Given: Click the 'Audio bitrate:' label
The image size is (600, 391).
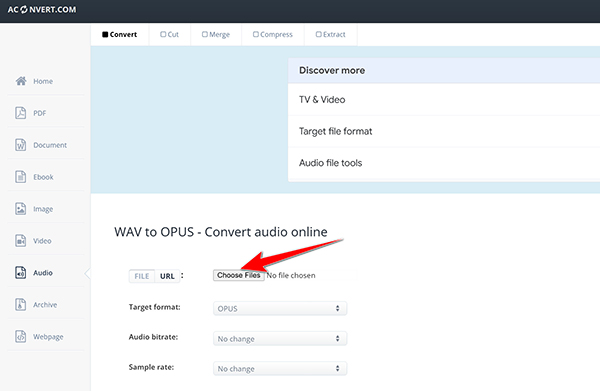Looking at the screenshot, I should pyautogui.click(x=153, y=337).
